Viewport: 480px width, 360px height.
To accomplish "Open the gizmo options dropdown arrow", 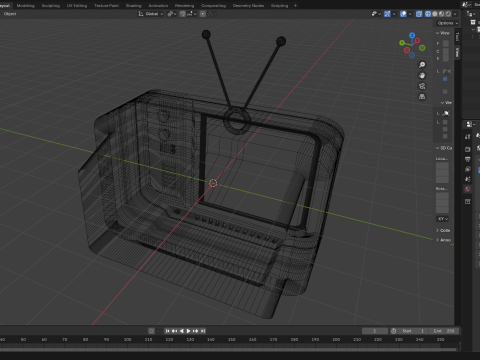I will coord(394,14).
